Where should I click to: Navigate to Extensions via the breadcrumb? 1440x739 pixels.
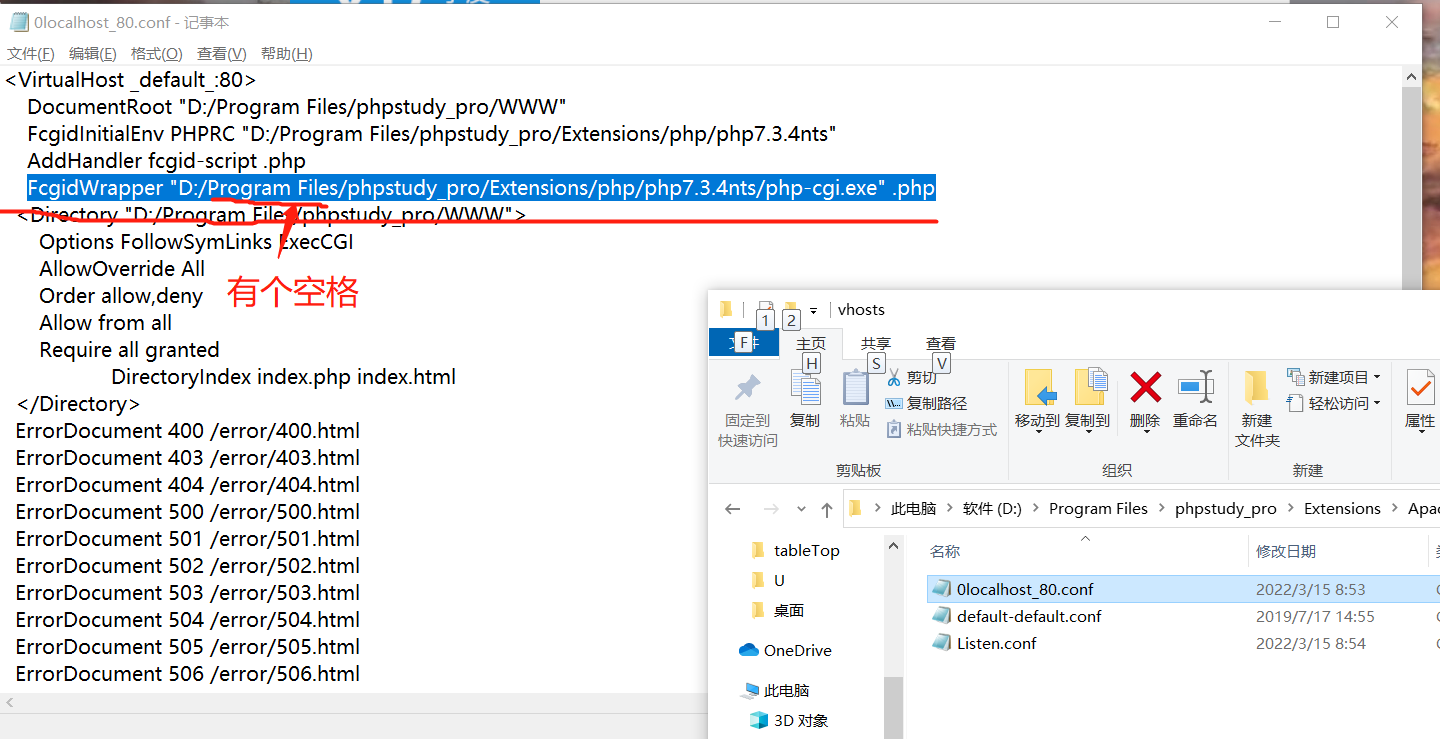1342,508
